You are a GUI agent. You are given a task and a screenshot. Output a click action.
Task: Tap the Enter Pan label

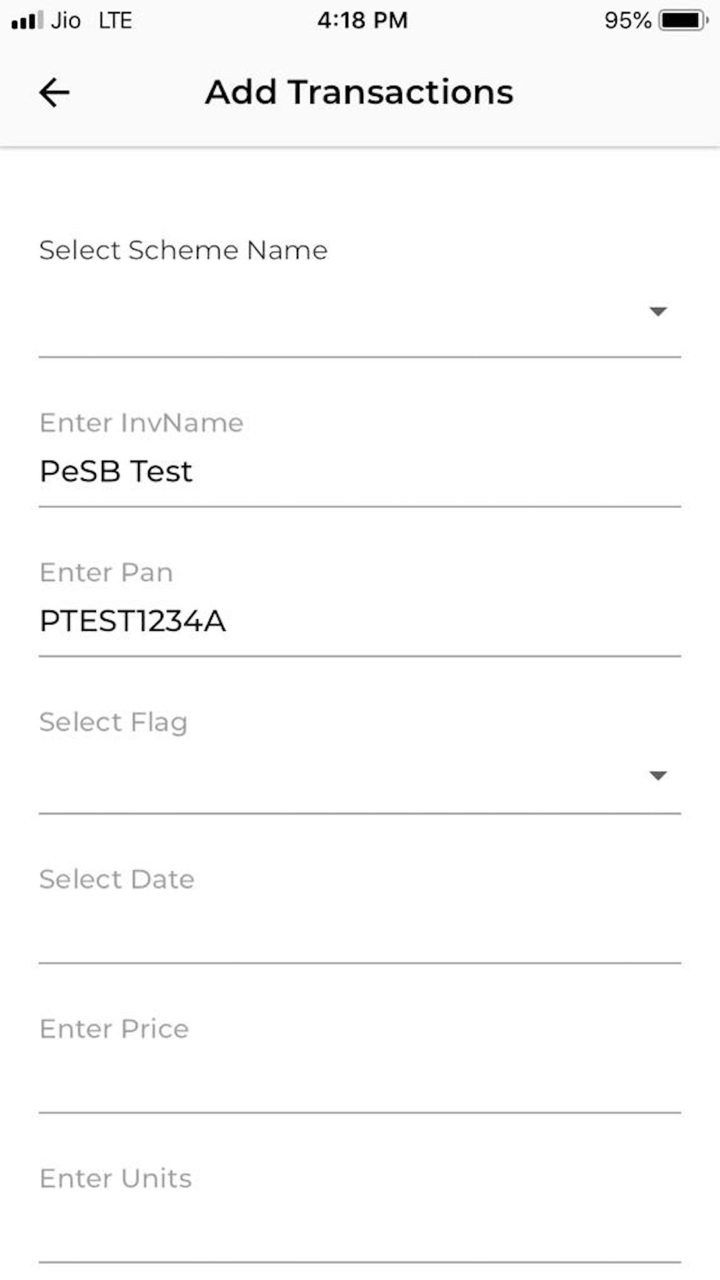pos(106,573)
